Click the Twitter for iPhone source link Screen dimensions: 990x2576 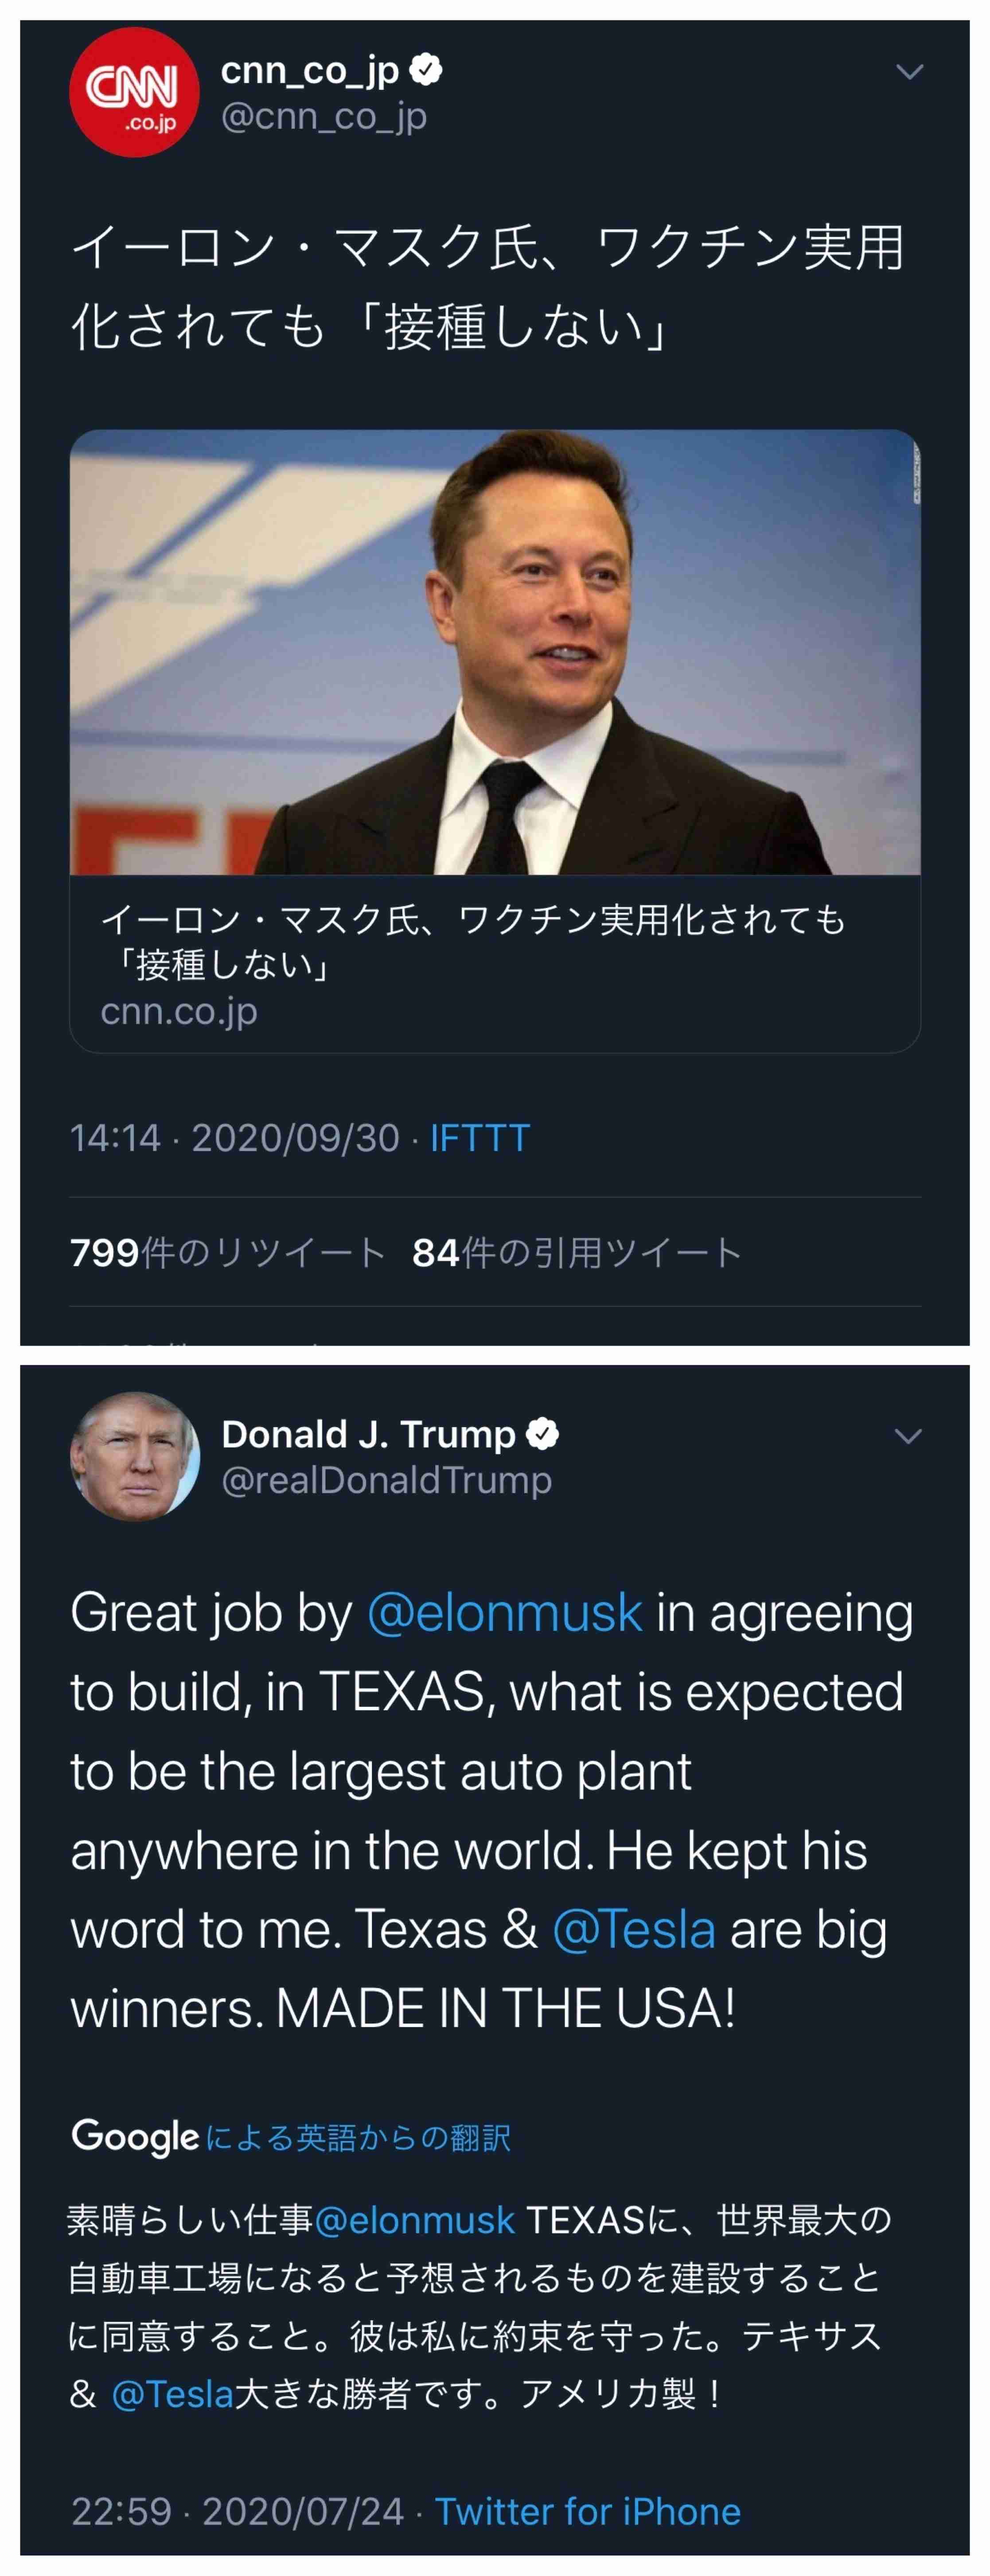[x=587, y=2511]
